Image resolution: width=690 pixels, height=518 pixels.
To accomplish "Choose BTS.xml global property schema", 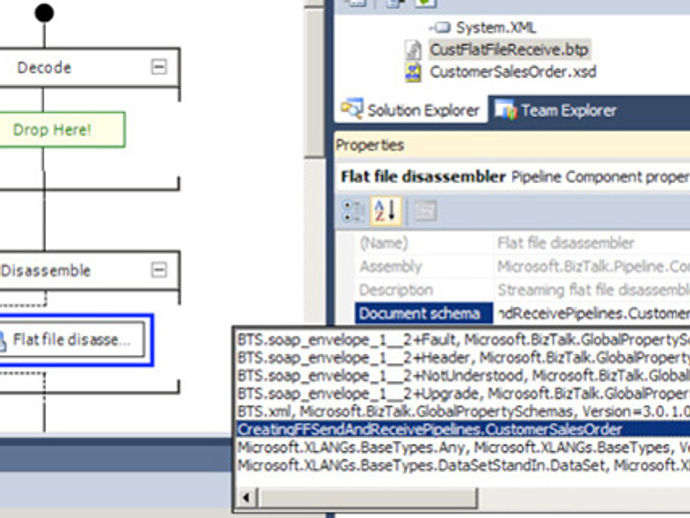I will (x=463, y=411).
